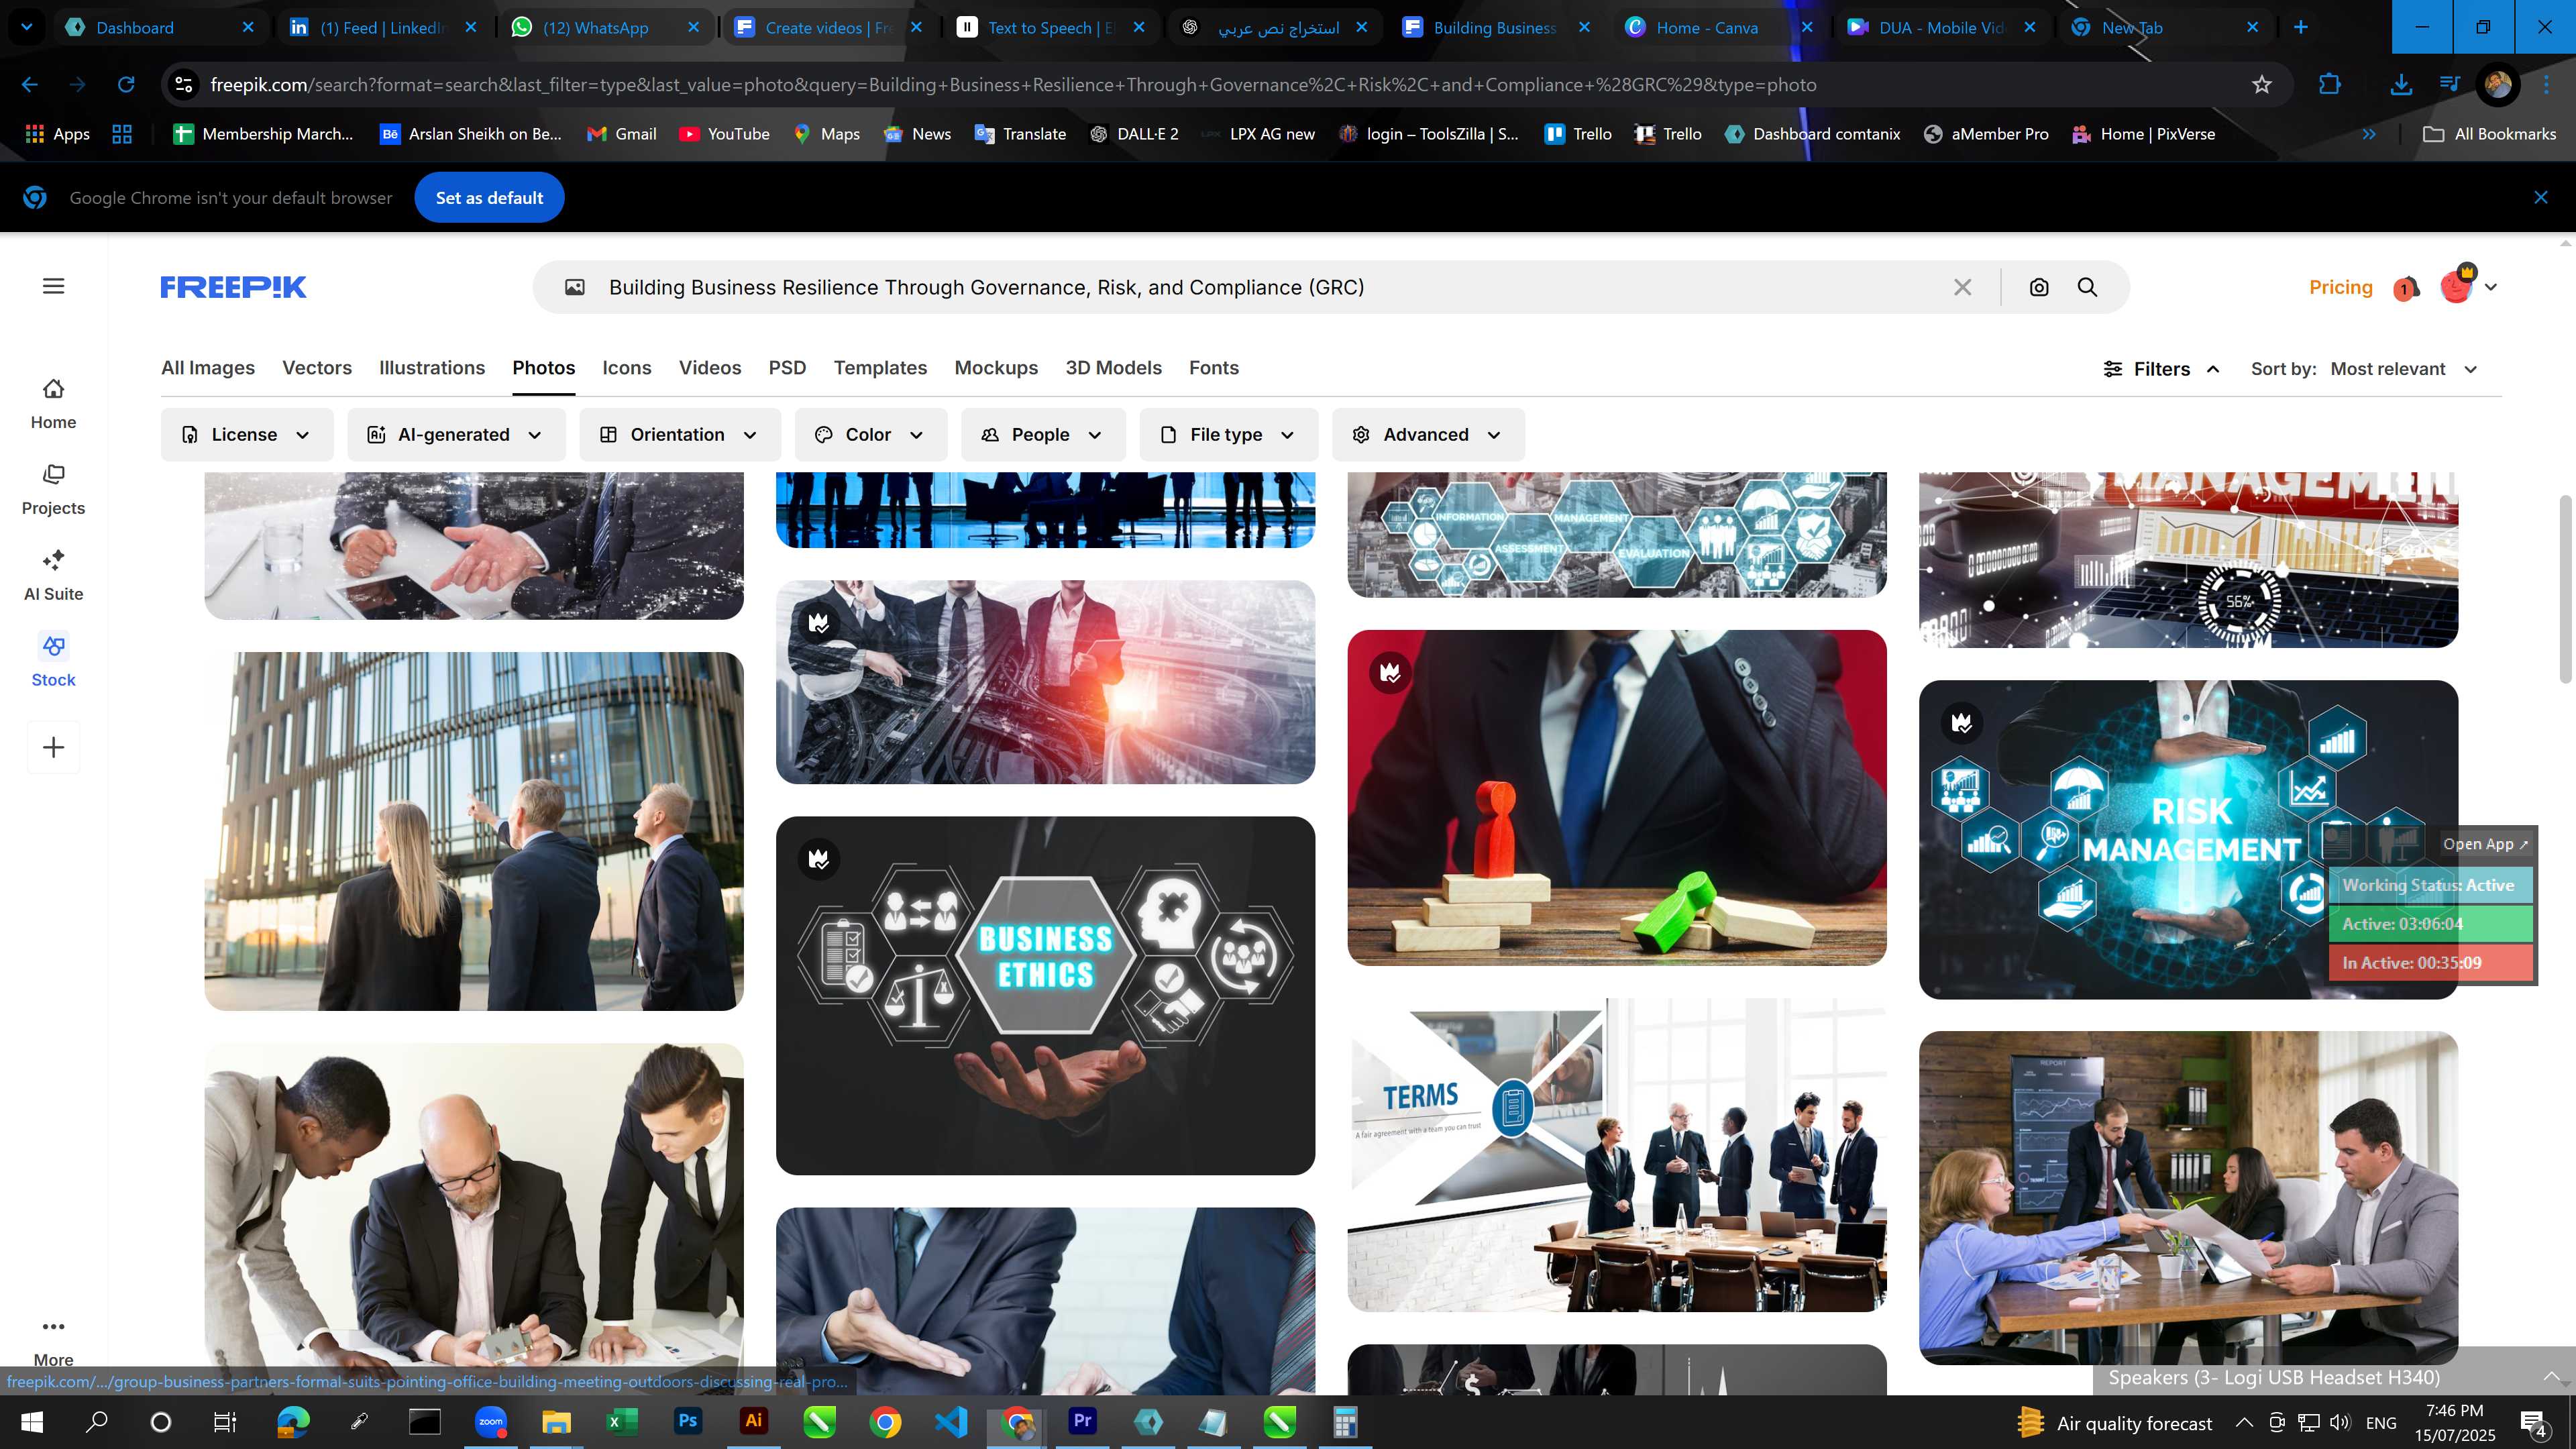Screen dimensions: 2576x1449
Task: Click Open App on the tracker widget
Action: tap(2485, 844)
